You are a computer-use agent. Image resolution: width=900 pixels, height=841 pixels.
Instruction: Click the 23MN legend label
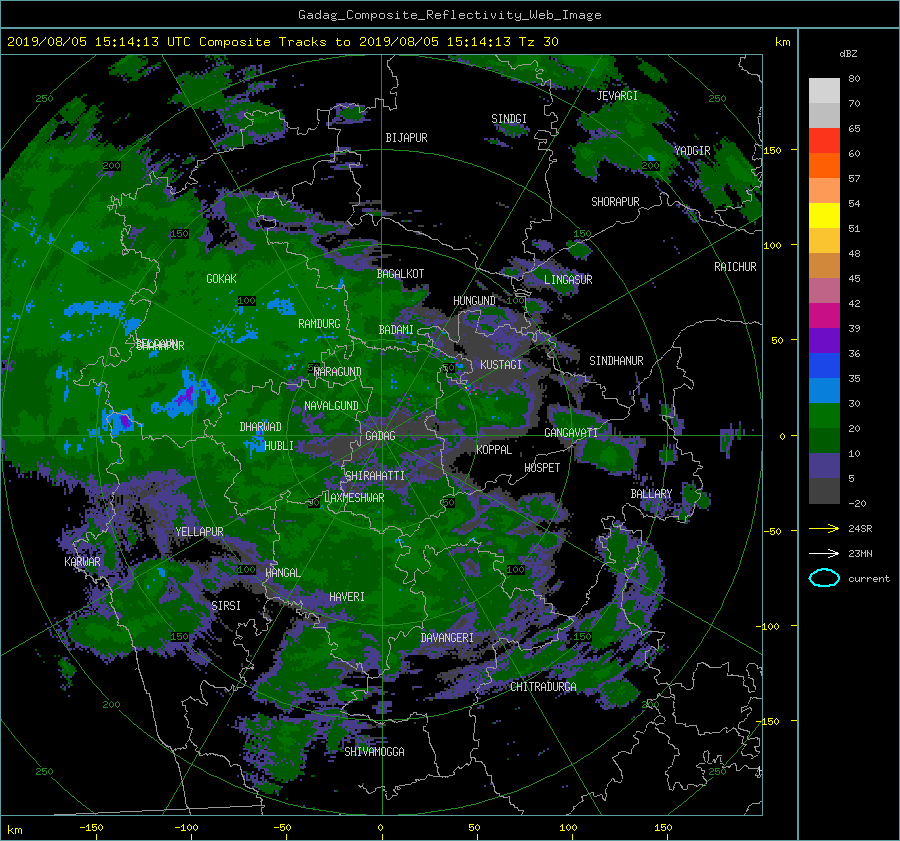[860, 554]
